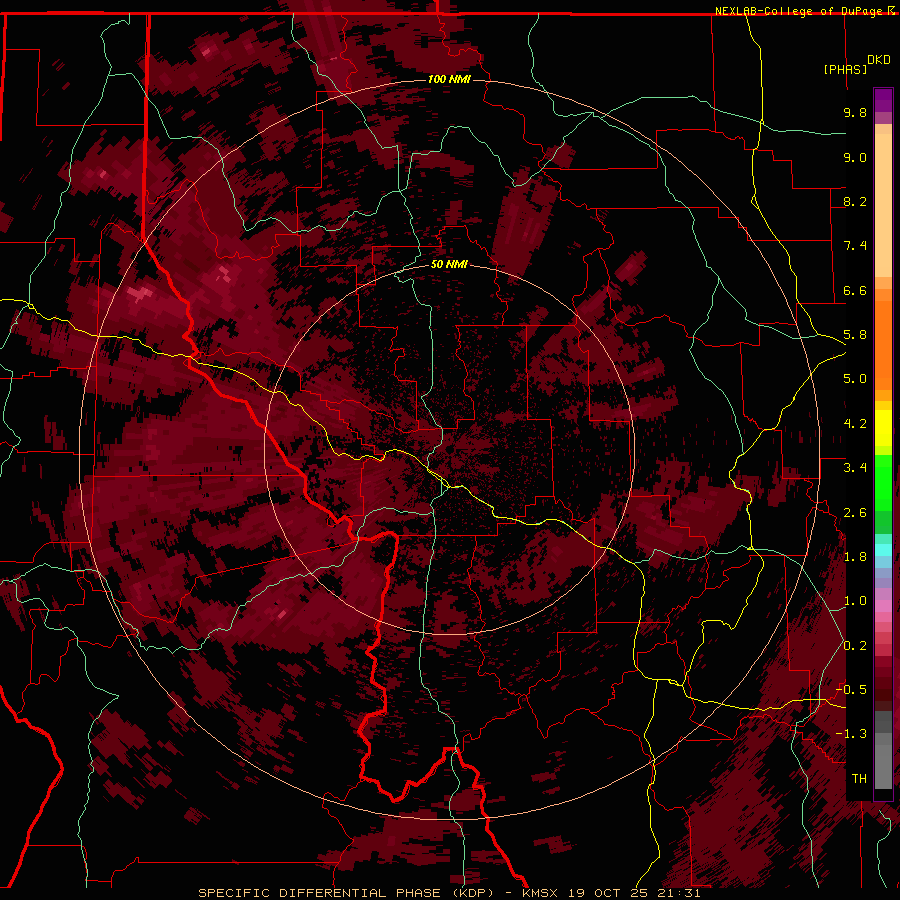Click the 4.2 legend value
Image resolution: width=900 pixels, height=900 pixels.
point(855,424)
